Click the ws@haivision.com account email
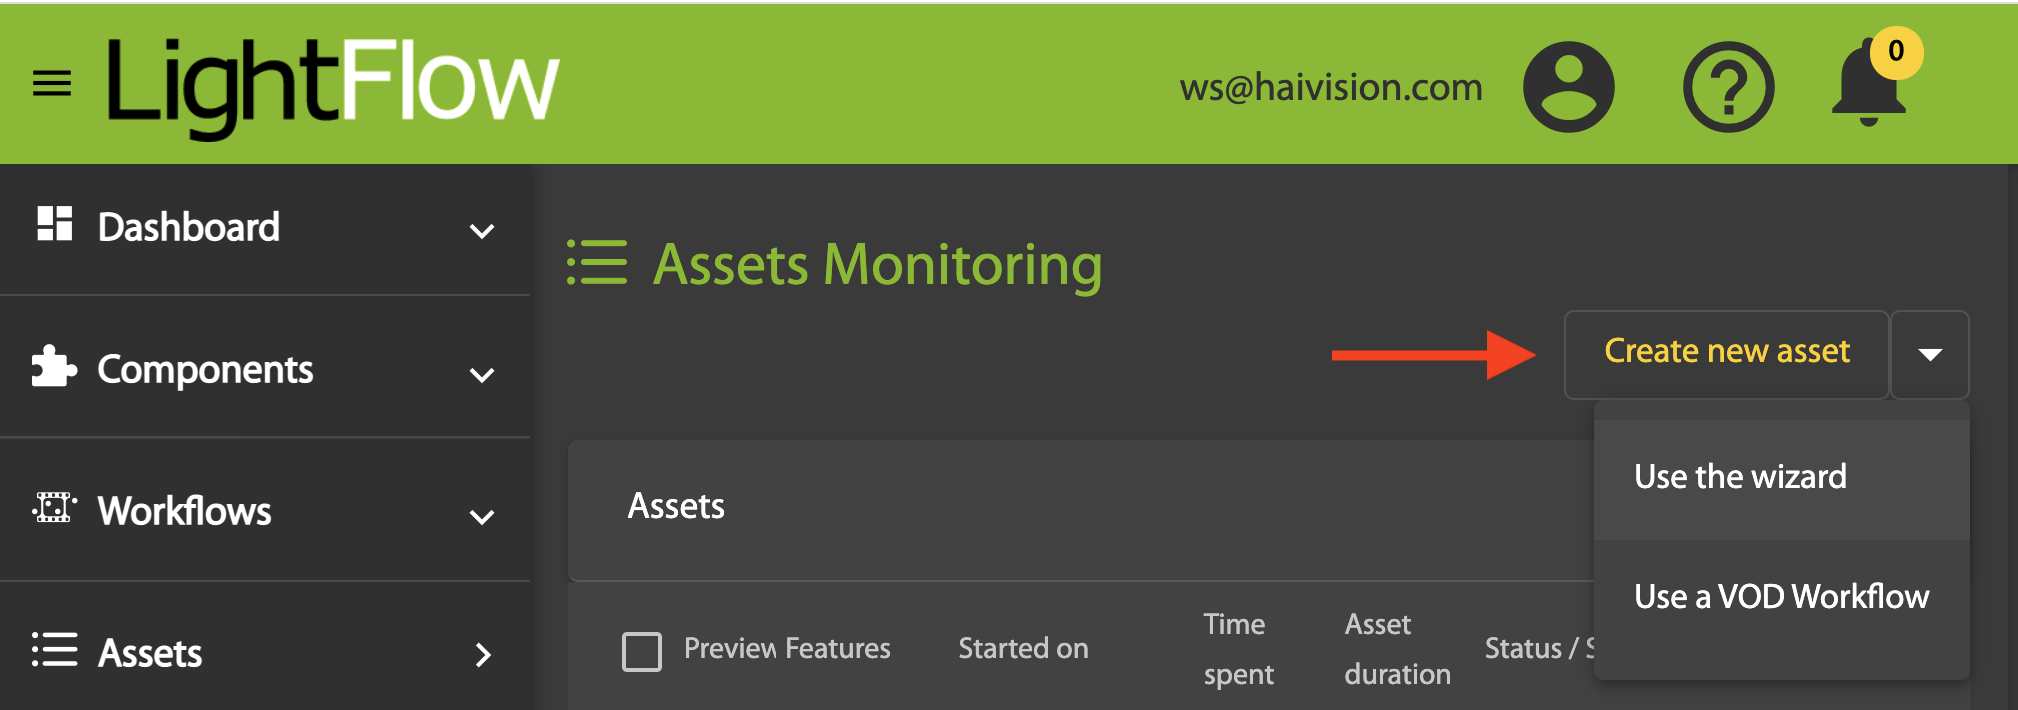The image size is (2018, 710). (x=1331, y=88)
